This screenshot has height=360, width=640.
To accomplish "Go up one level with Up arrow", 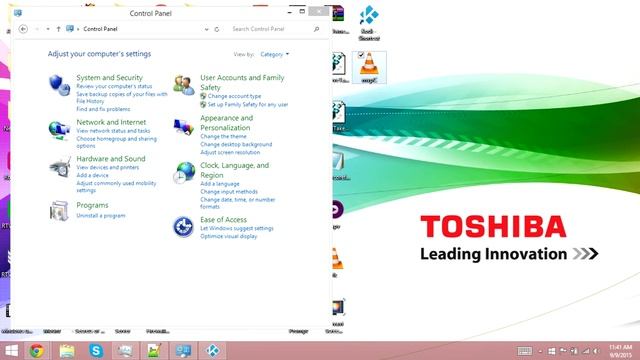I will coord(58,29).
